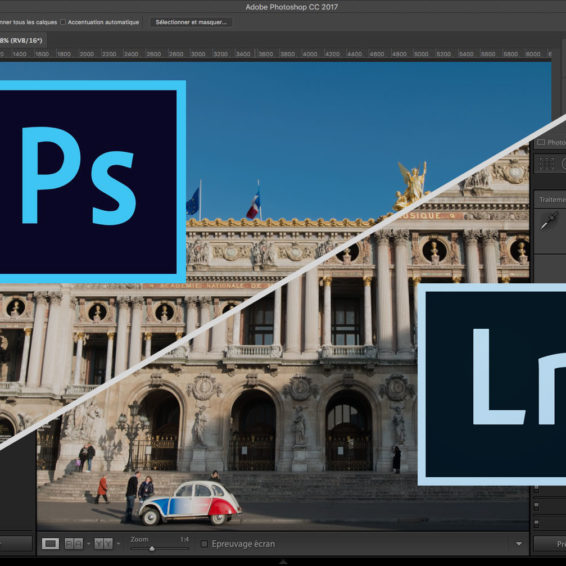Select the loupe single-image view icon
The width and height of the screenshot is (566, 566).
point(51,544)
